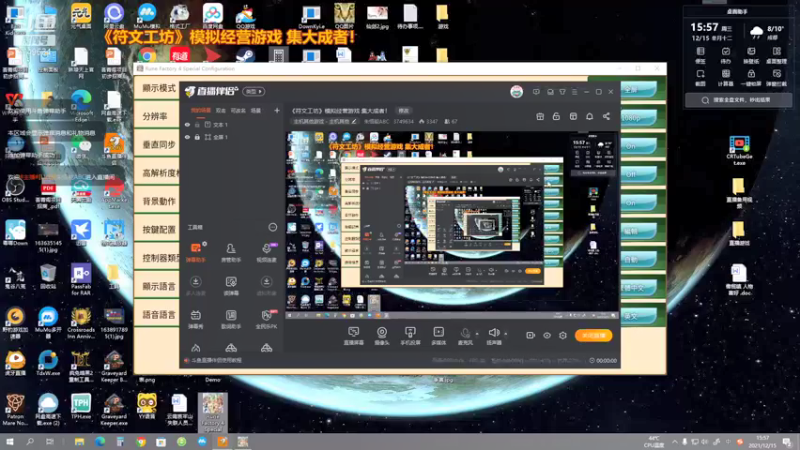This screenshot has height=450, width=800.
Task: Click the record video icon beside preview eye
Action: [x=531, y=335]
